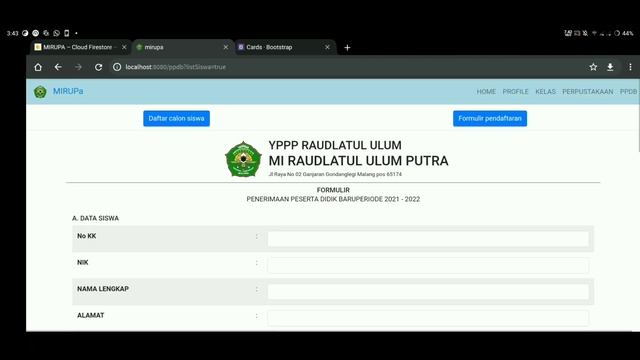Image resolution: width=640 pixels, height=360 pixels.
Task: Click the browser home icon
Action: [38, 67]
